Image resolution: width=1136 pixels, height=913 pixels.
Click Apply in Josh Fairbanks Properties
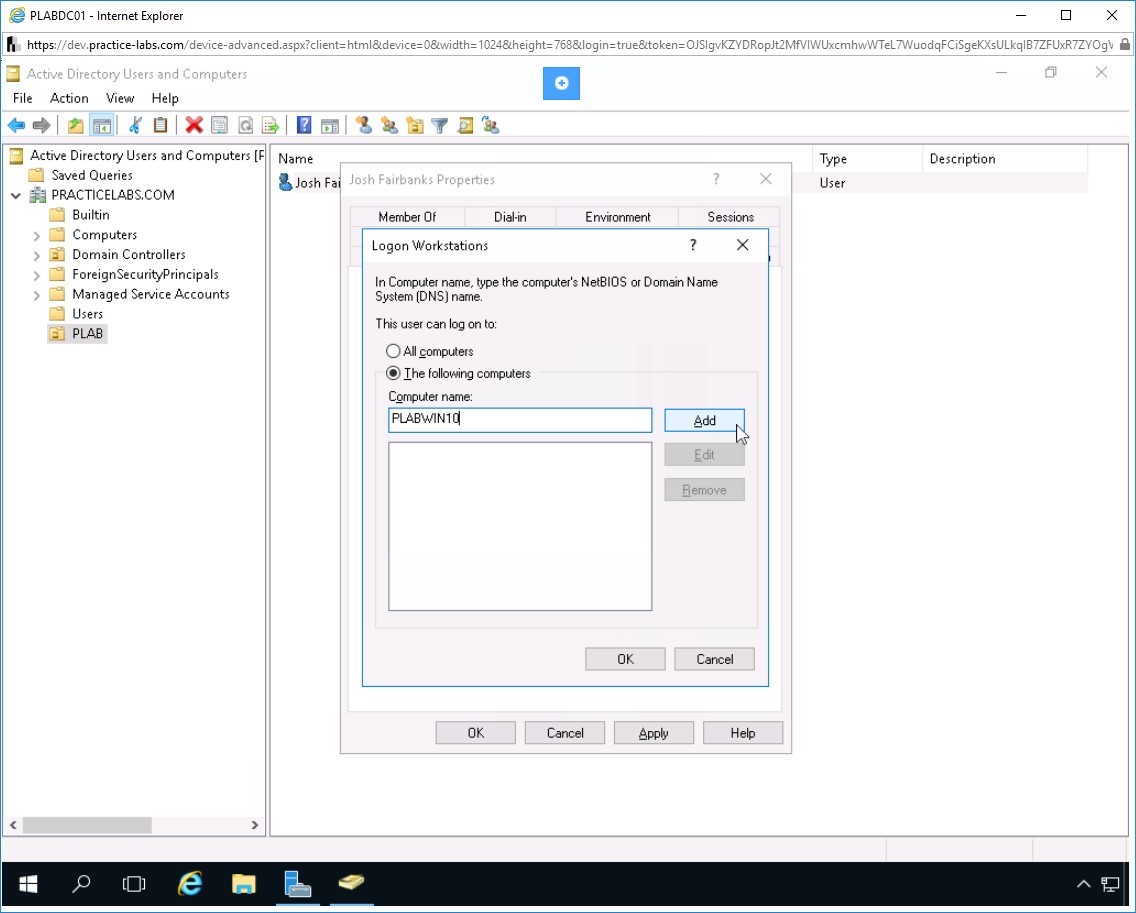coord(653,733)
